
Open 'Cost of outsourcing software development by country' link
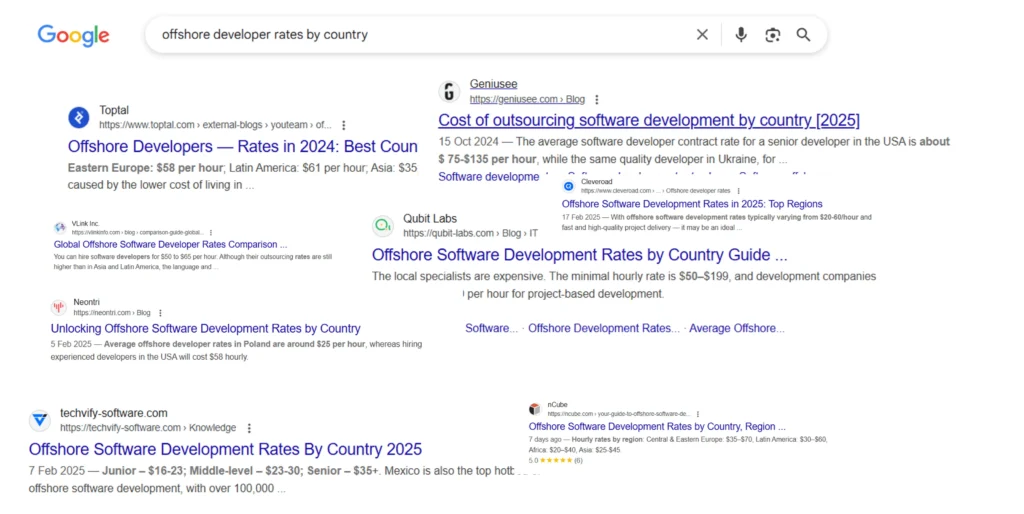pos(648,120)
